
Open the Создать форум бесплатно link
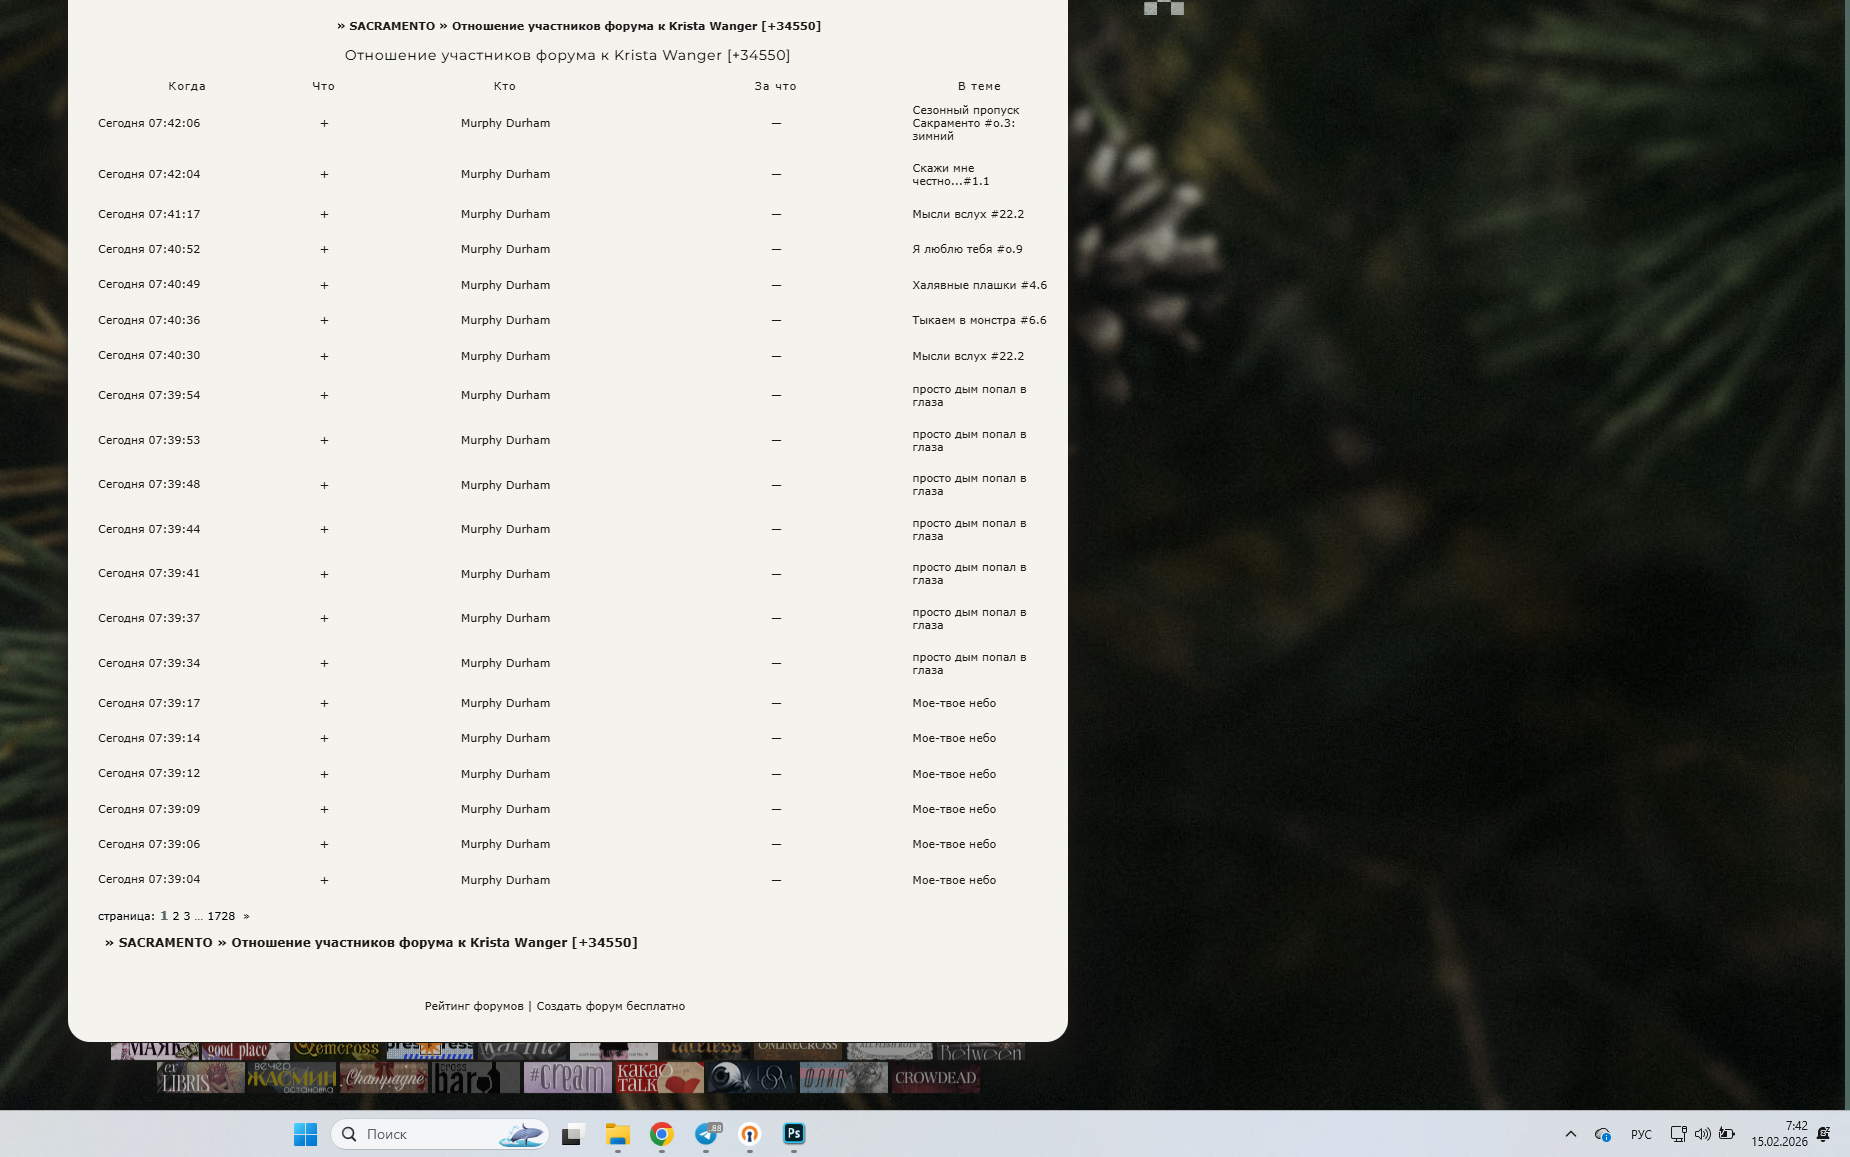point(610,1006)
